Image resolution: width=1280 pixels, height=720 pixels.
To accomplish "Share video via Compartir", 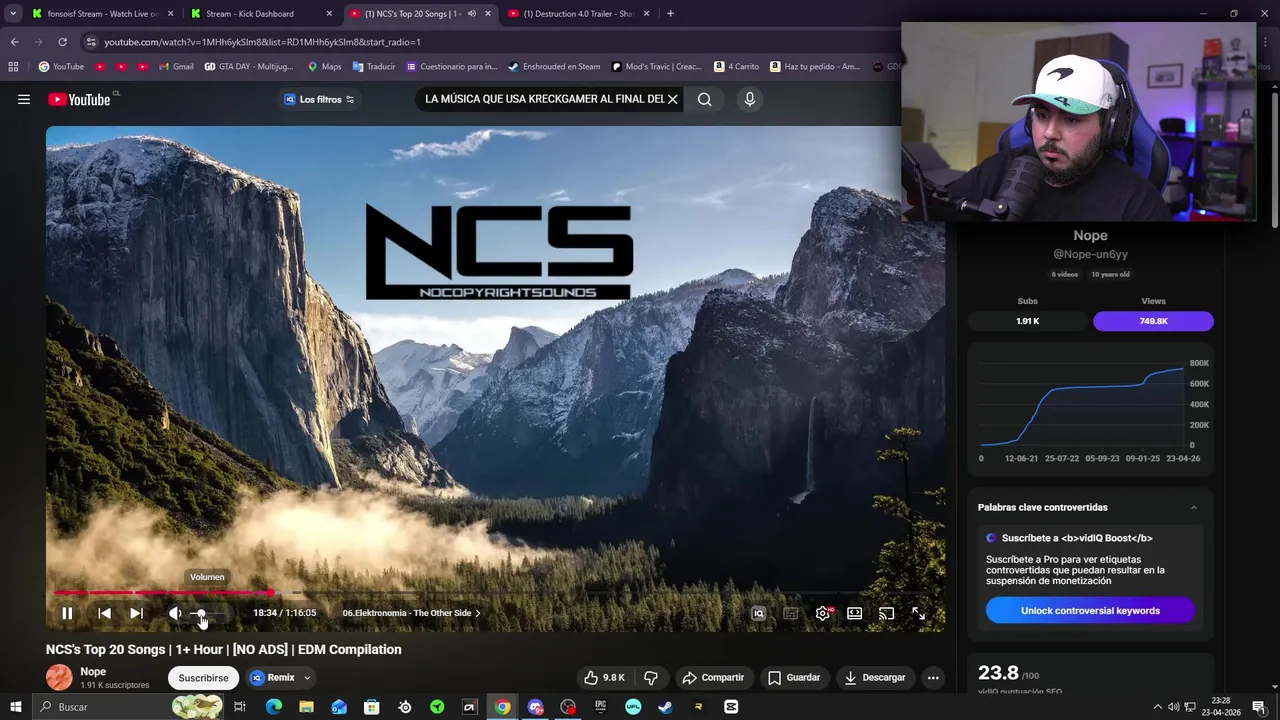I will 713,677.
